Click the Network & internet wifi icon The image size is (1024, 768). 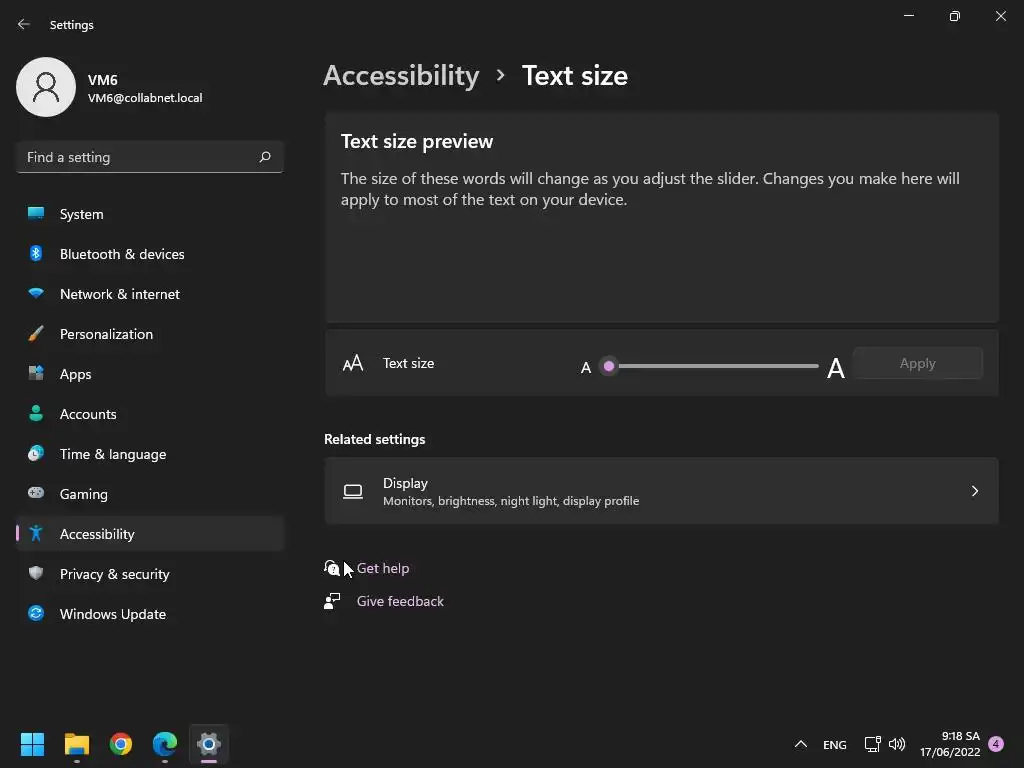(x=36, y=294)
